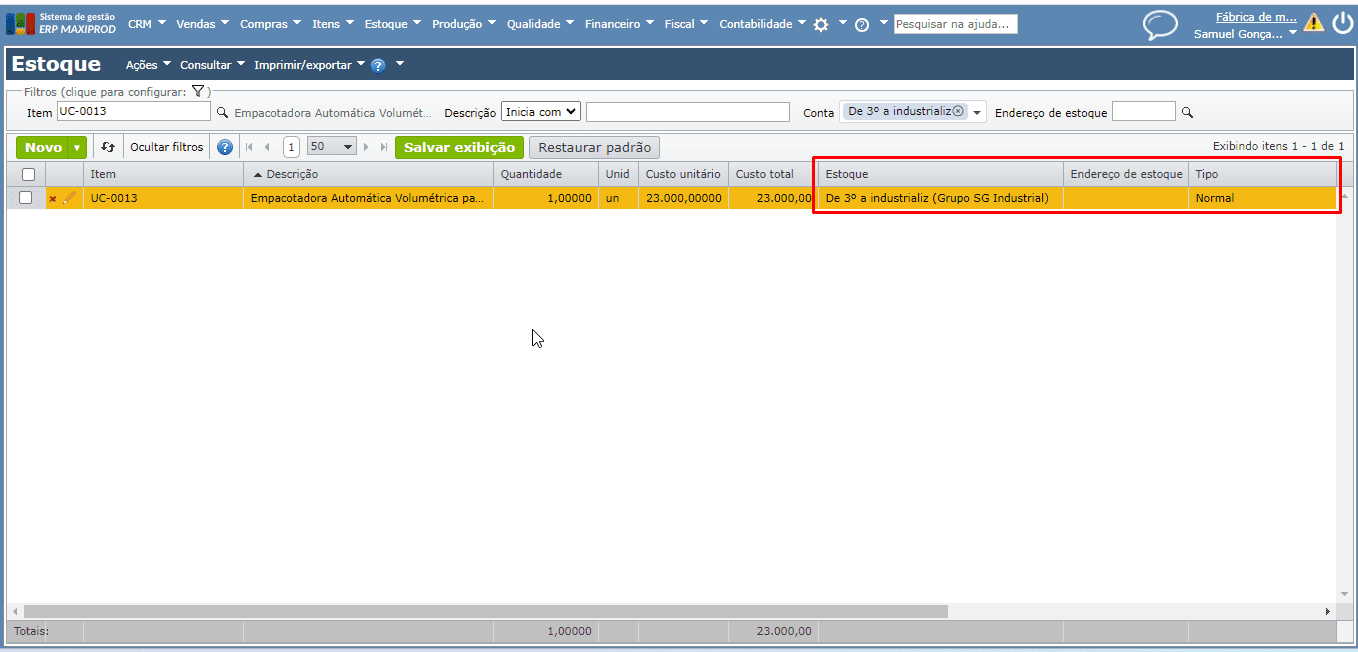Click the Descrição filter text field
The height and width of the screenshot is (652, 1358).
[687, 112]
